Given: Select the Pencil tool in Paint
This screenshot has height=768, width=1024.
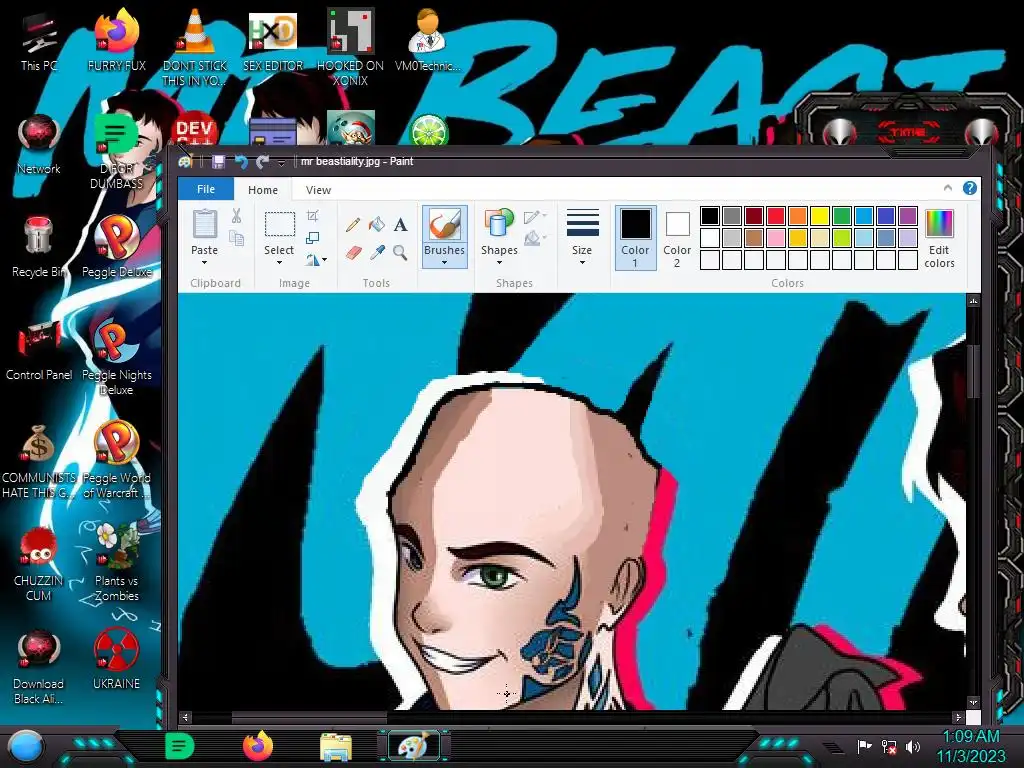Looking at the screenshot, I should (x=353, y=225).
